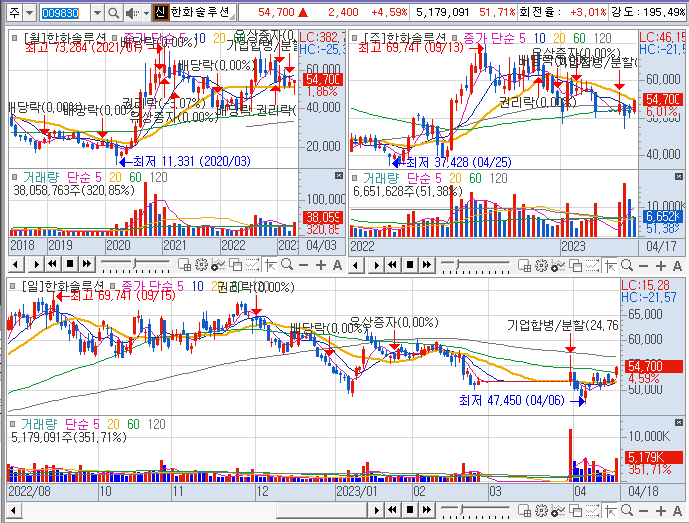The image size is (689, 523).
Task: Fast-forward the weekly chart playback
Action: click(427, 265)
